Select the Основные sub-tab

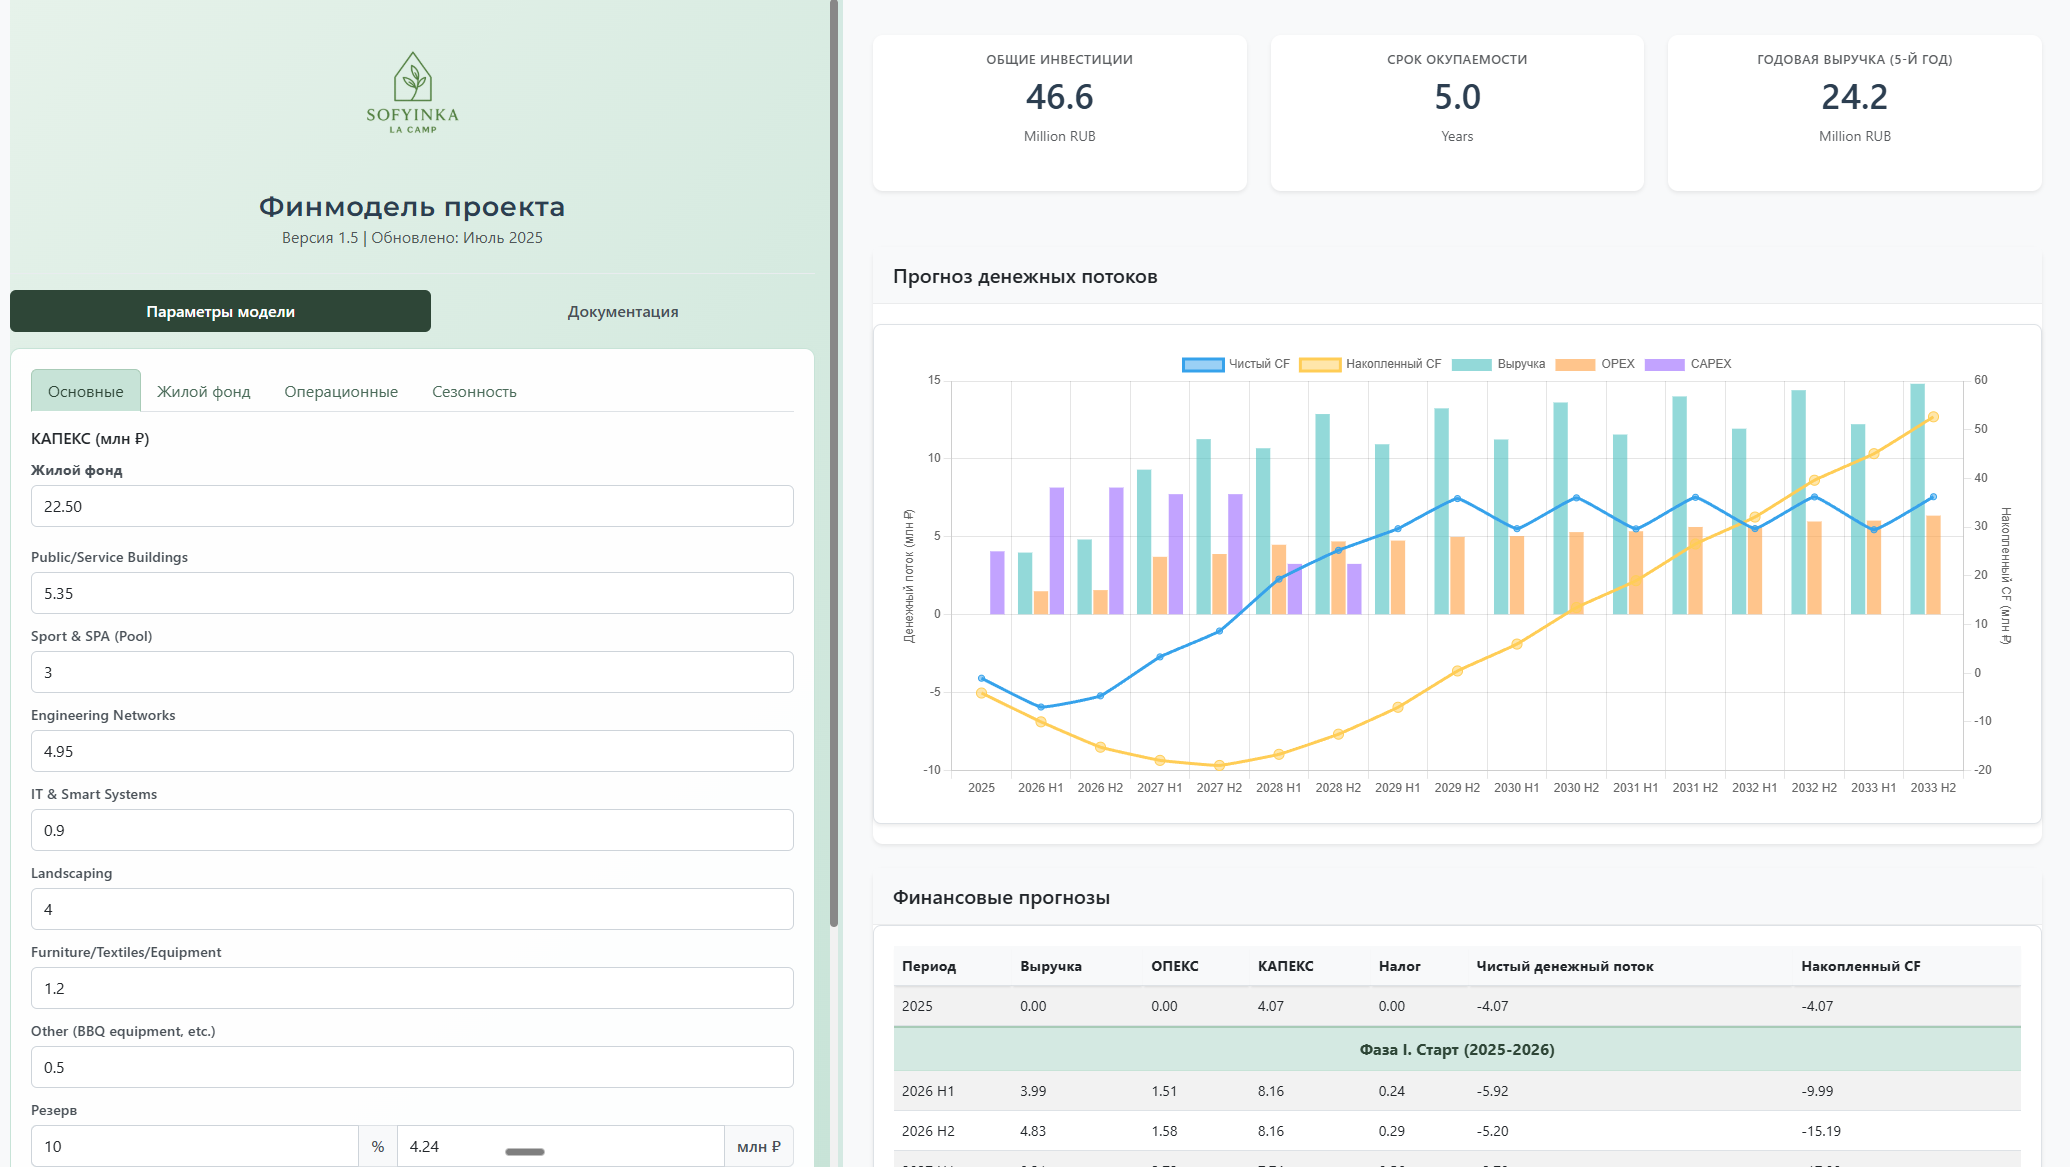(86, 391)
